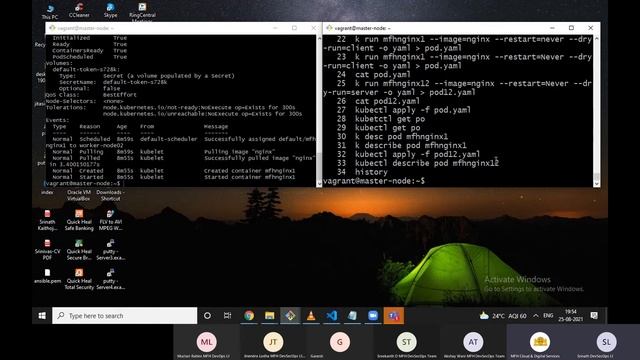Launch Skype from the desktop

(x=110, y=11)
